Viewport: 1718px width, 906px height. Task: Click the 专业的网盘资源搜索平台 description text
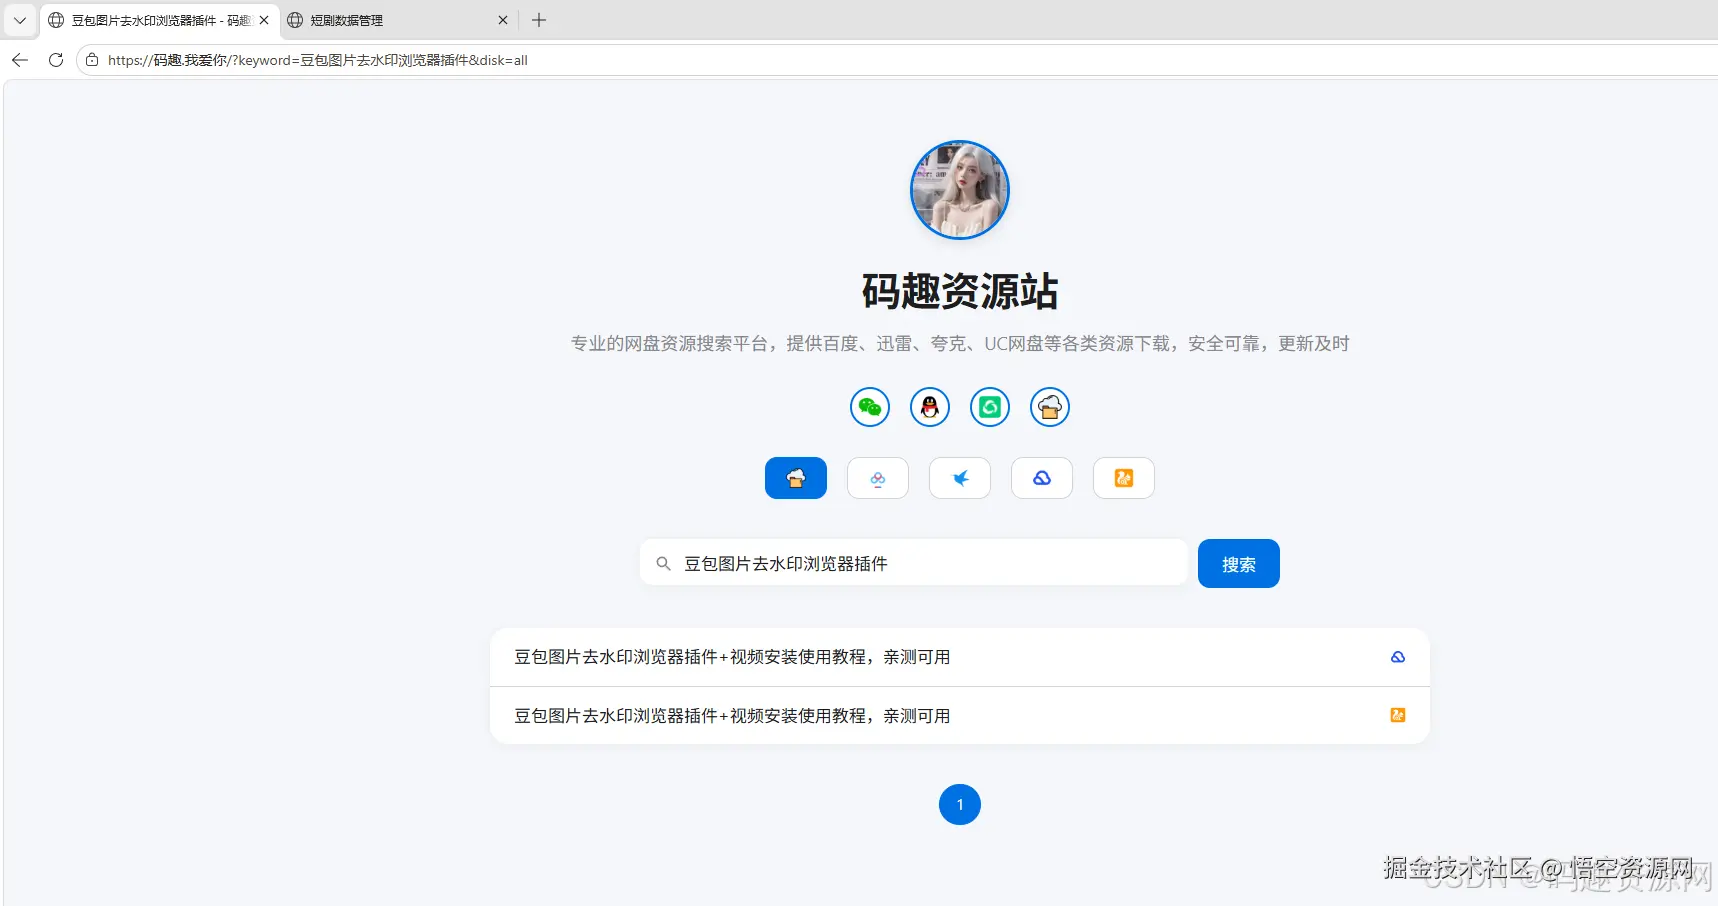click(960, 344)
